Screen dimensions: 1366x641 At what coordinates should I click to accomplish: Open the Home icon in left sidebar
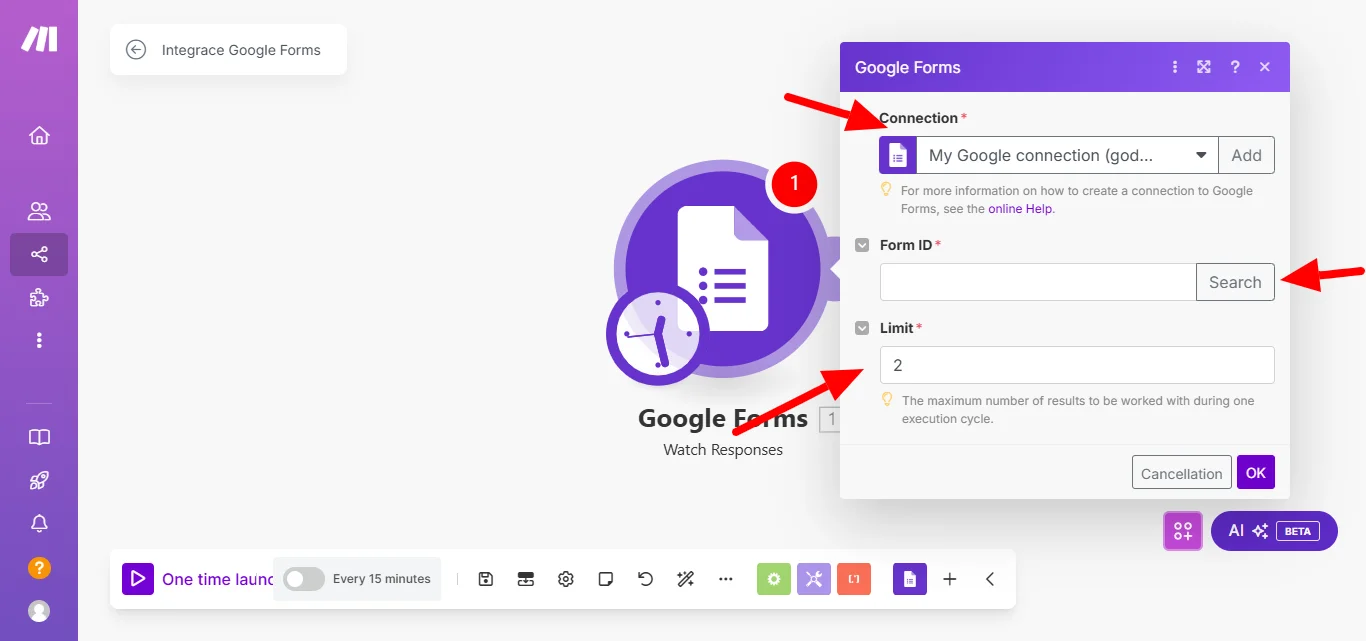tap(38, 135)
